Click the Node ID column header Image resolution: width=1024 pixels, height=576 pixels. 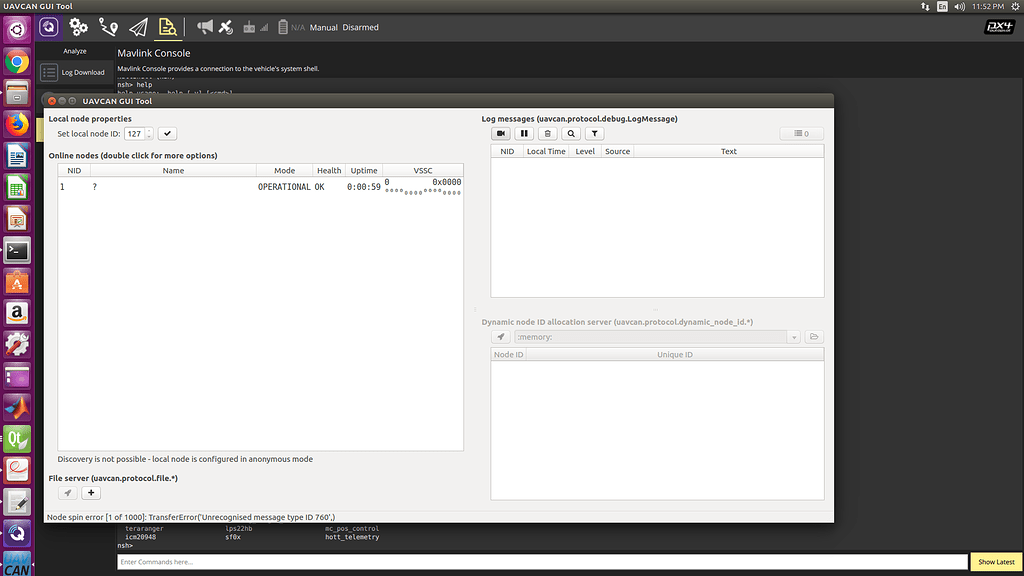tap(508, 355)
